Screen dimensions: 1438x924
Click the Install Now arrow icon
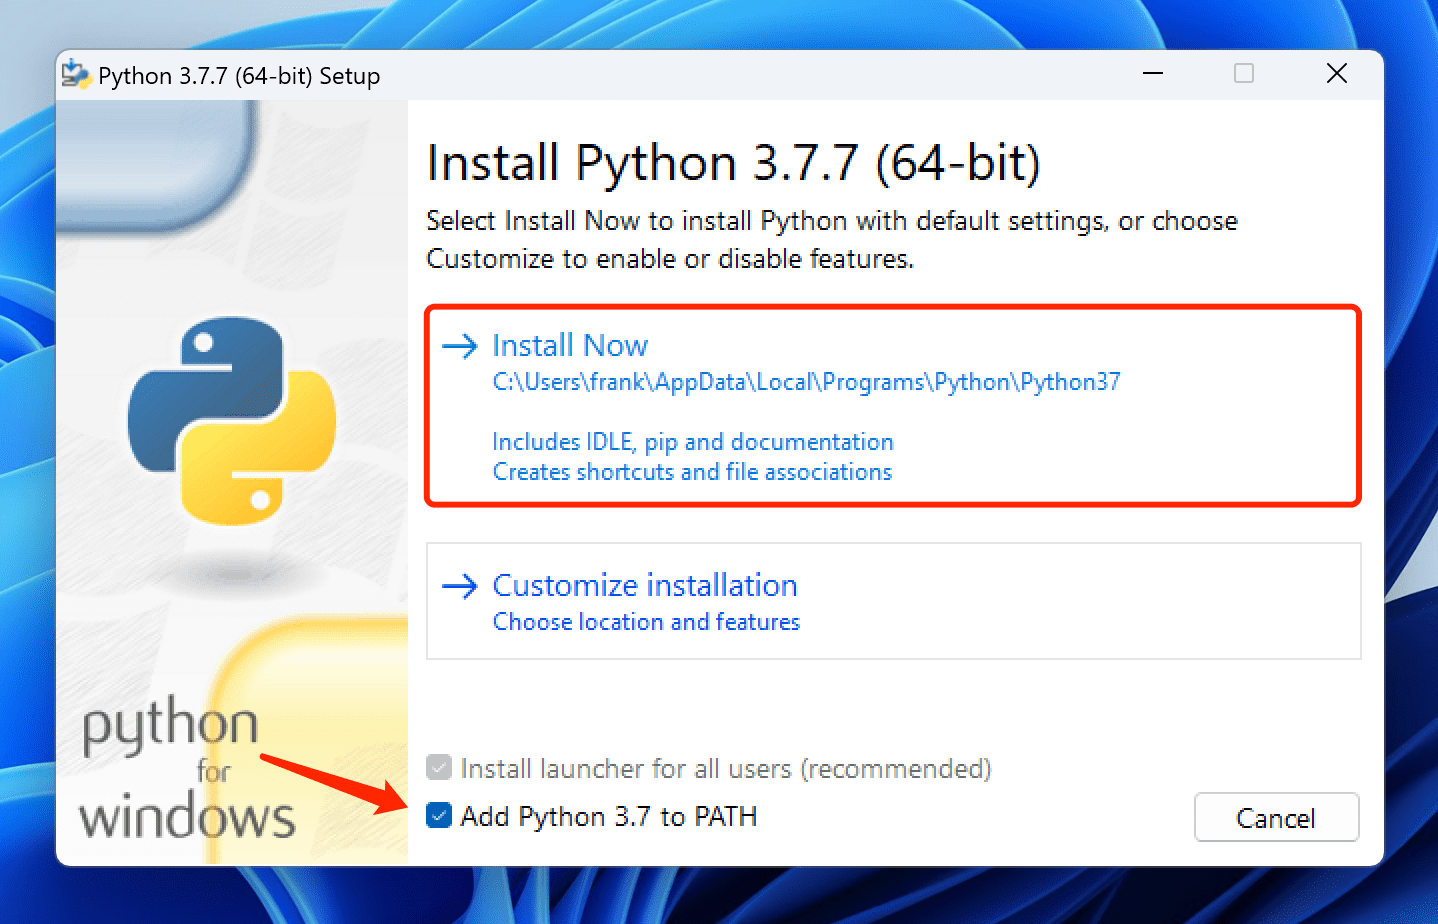[459, 346]
